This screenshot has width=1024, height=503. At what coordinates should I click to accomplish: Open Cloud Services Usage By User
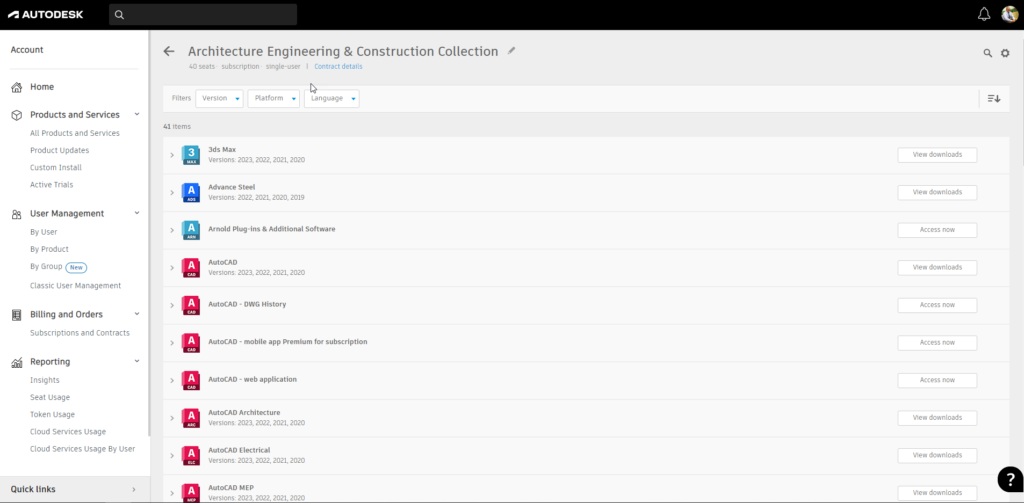pyautogui.click(x=82, y=449)
